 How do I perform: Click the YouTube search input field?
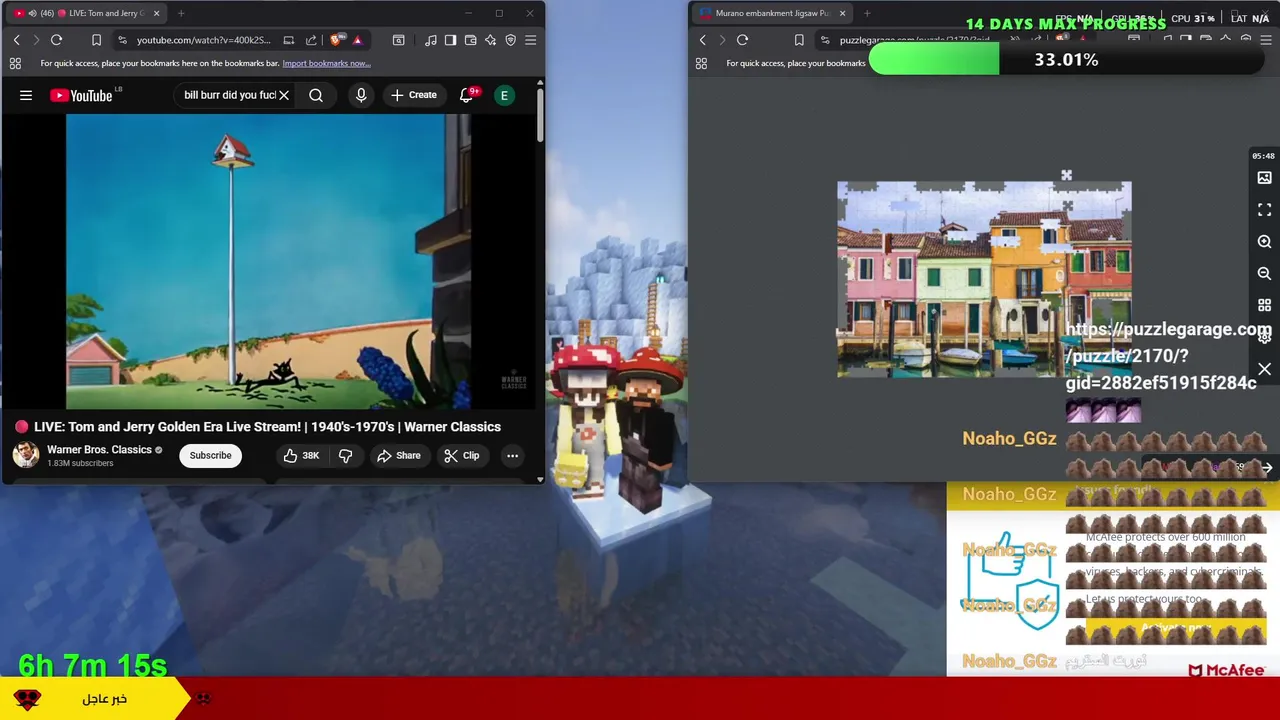click(x=229, y=95)
